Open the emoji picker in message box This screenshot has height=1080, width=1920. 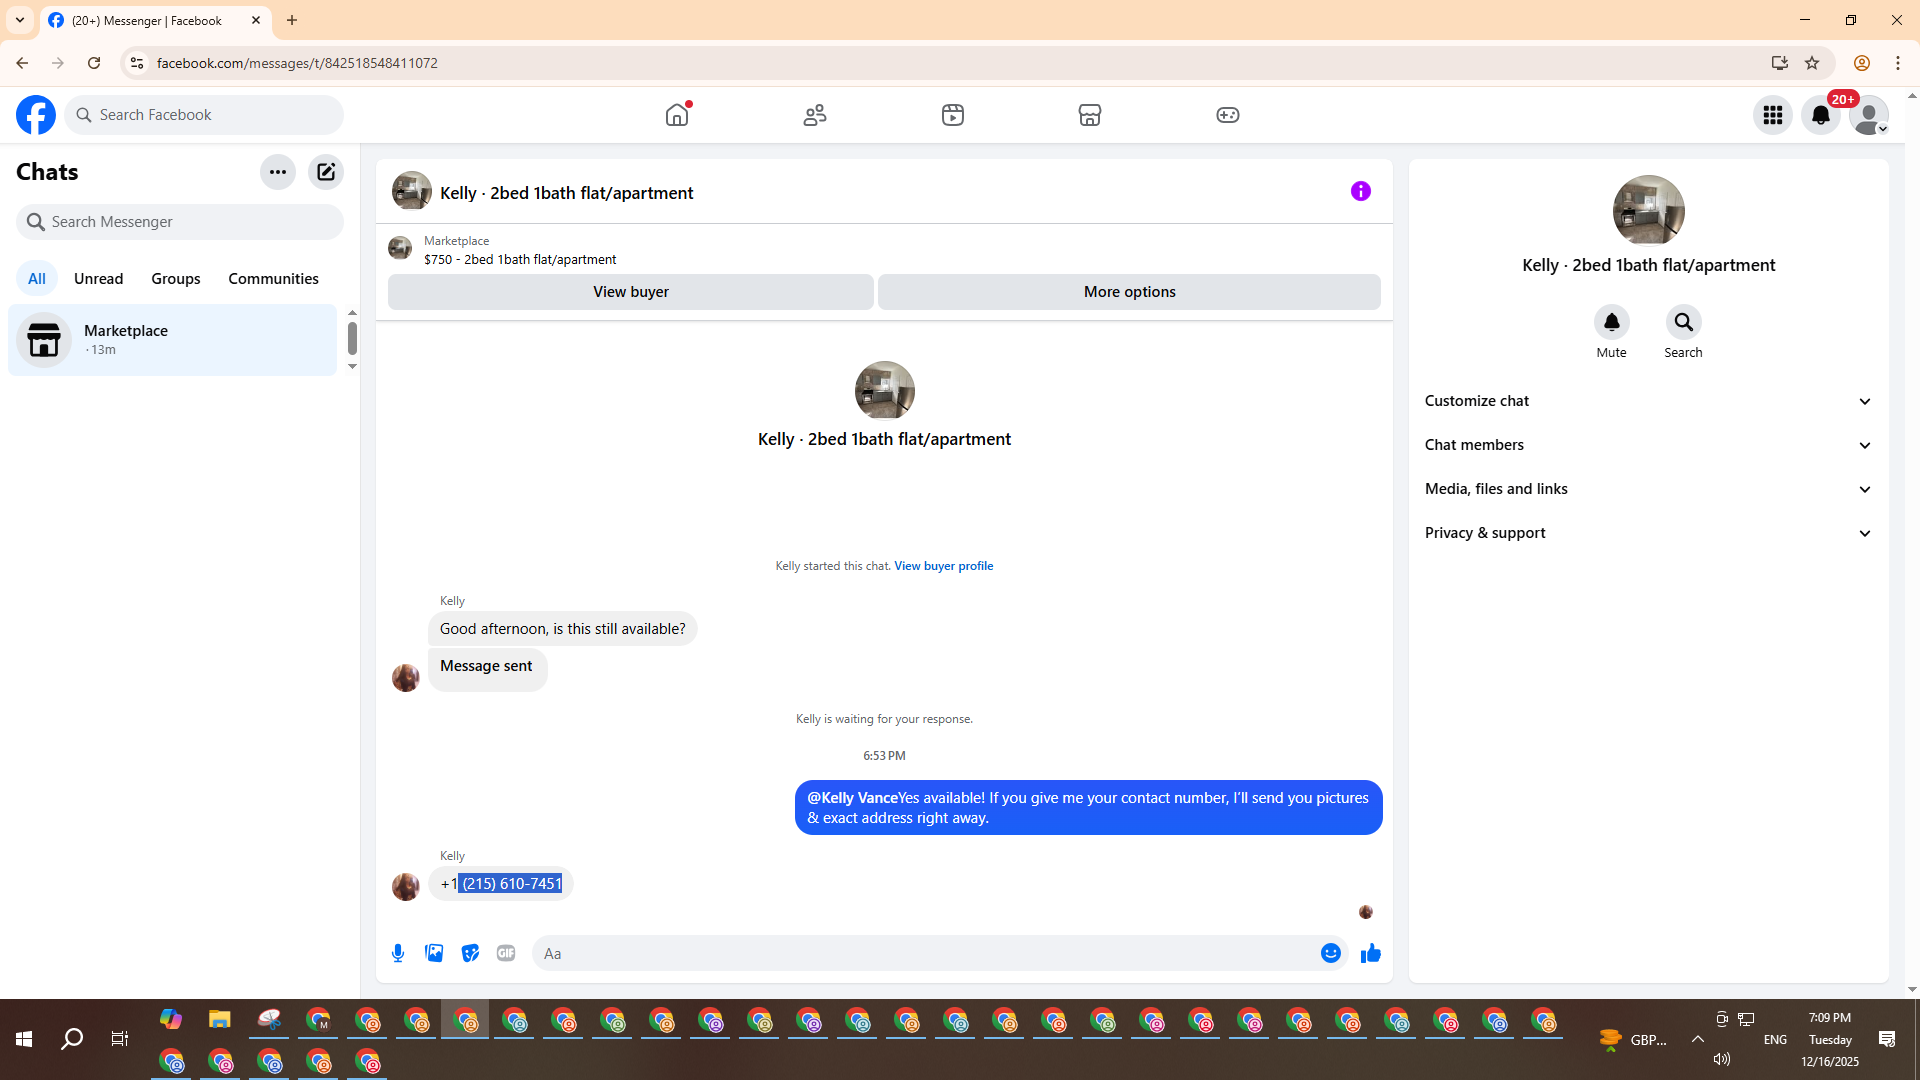click(1331, 954)
